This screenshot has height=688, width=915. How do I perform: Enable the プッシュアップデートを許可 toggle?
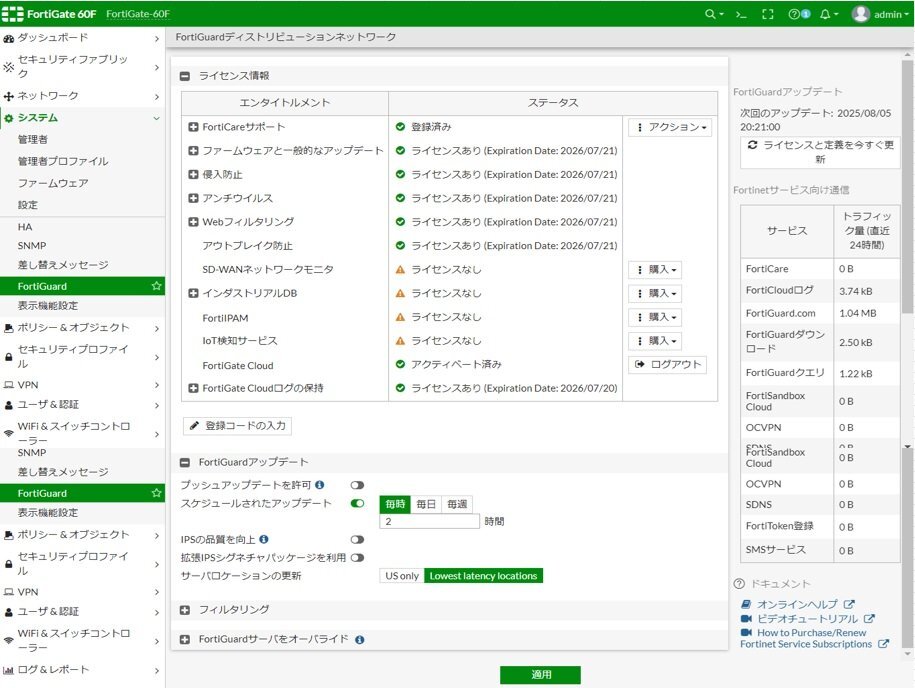click(x=357, y=485)
